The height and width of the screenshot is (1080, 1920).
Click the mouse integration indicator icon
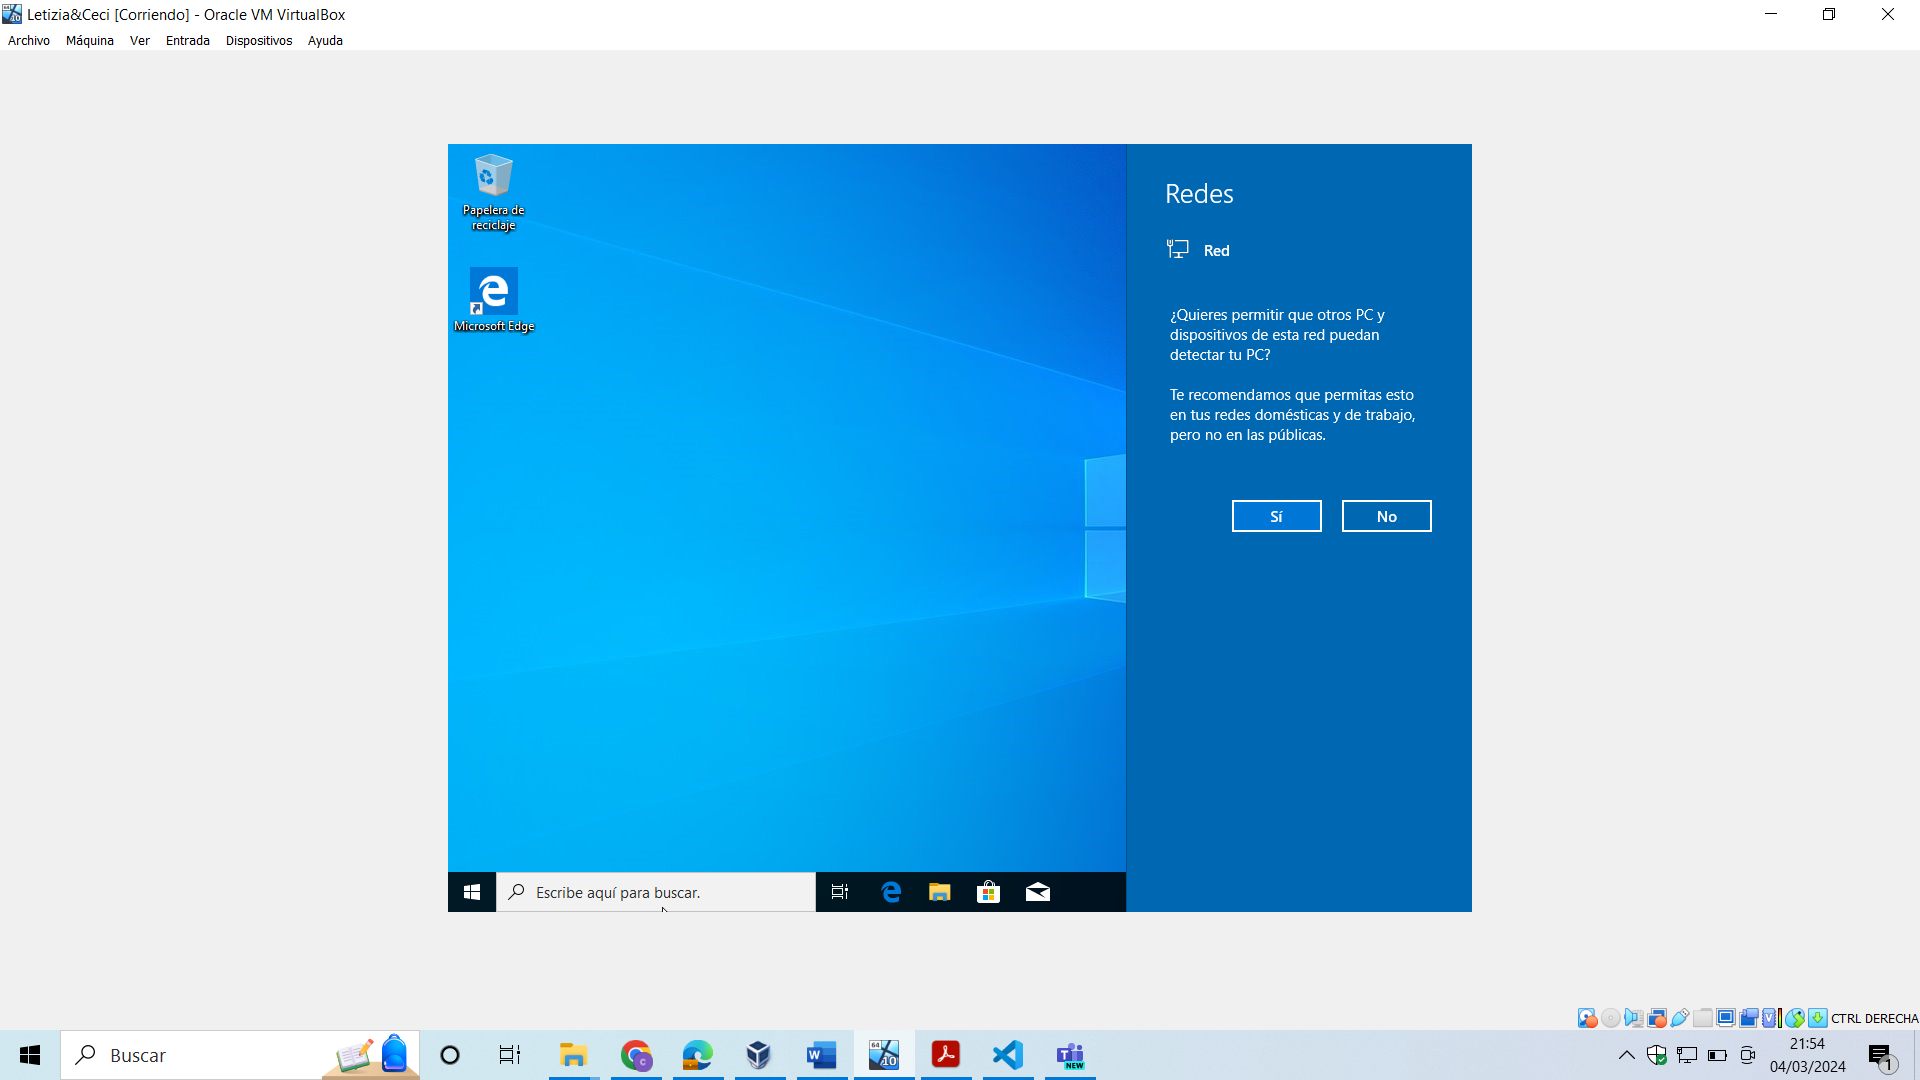point(1795,1018)
